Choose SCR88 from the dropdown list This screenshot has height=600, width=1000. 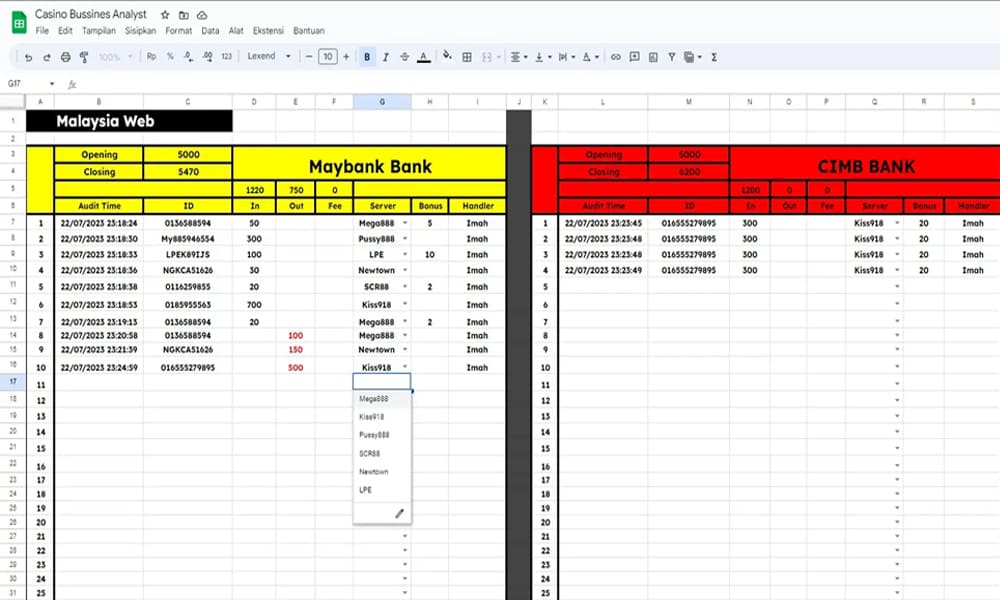(382, 453)
